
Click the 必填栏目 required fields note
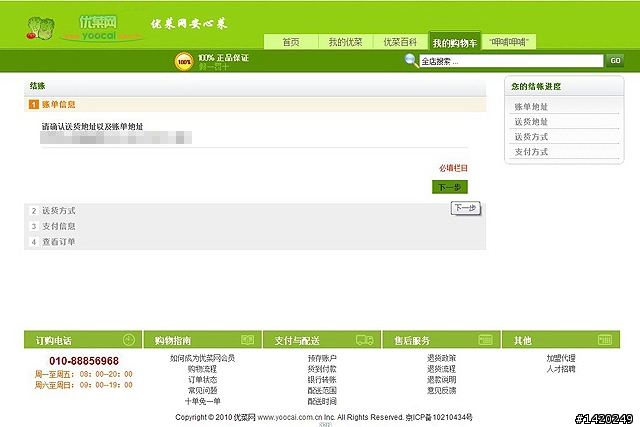(x=453, y=168)
